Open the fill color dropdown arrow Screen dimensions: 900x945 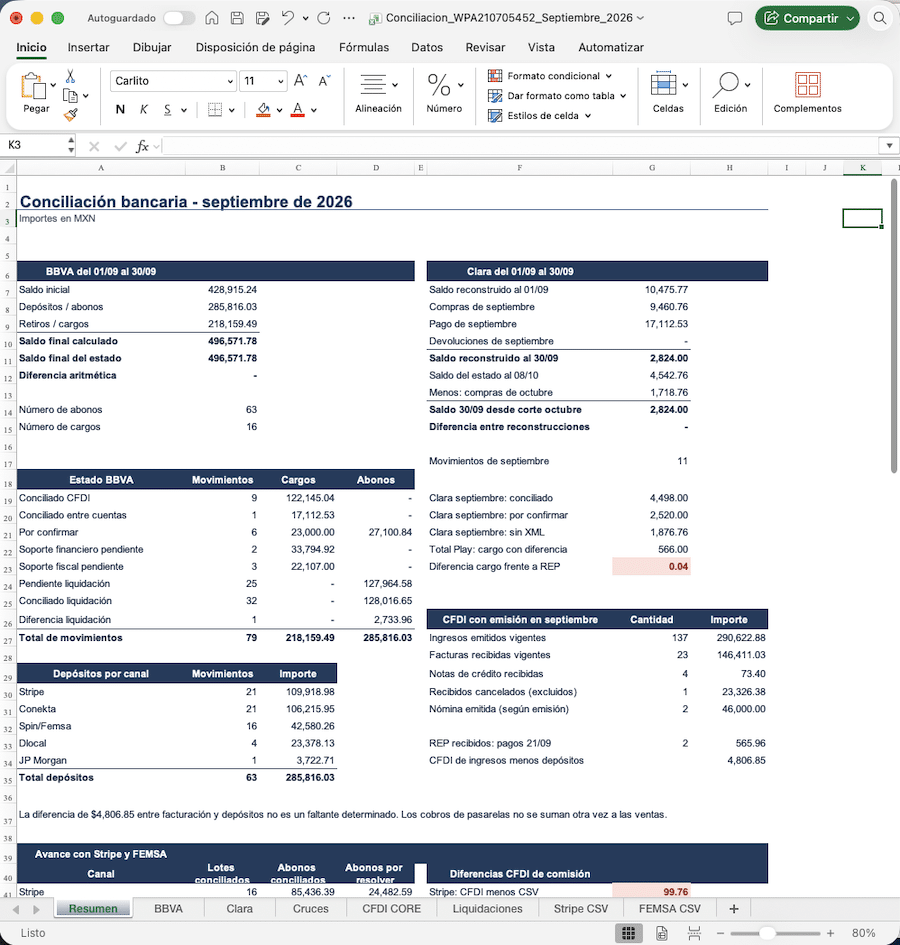tap(280, 110)
